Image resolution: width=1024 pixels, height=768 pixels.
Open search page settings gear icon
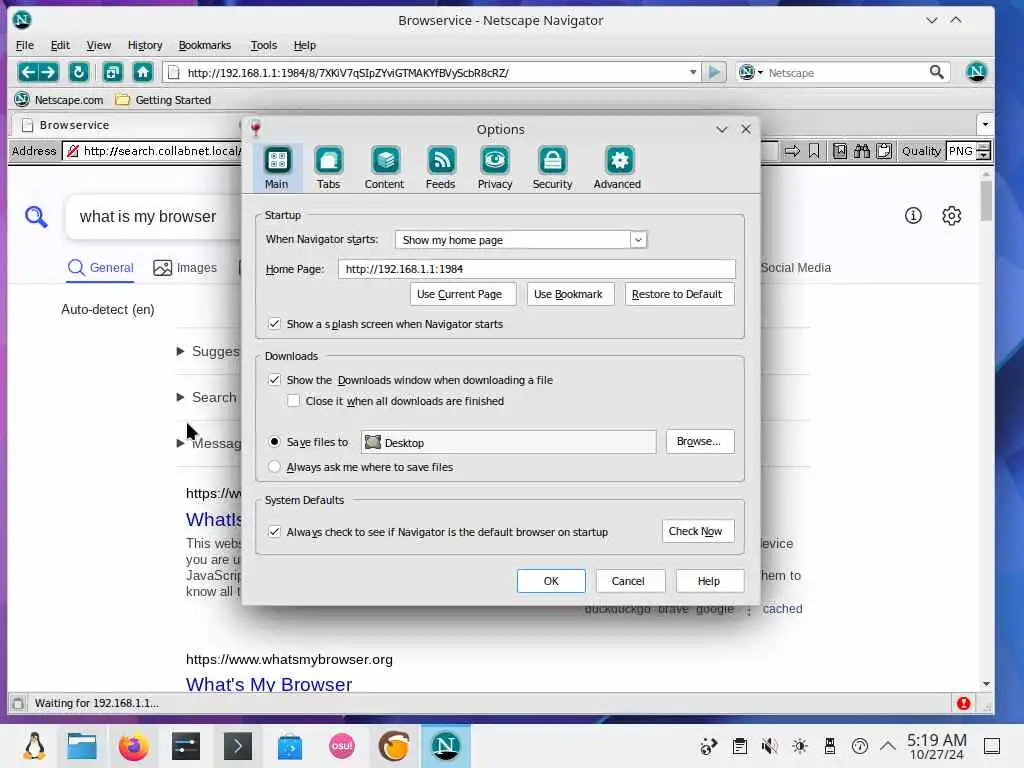(x=952, y=216)
